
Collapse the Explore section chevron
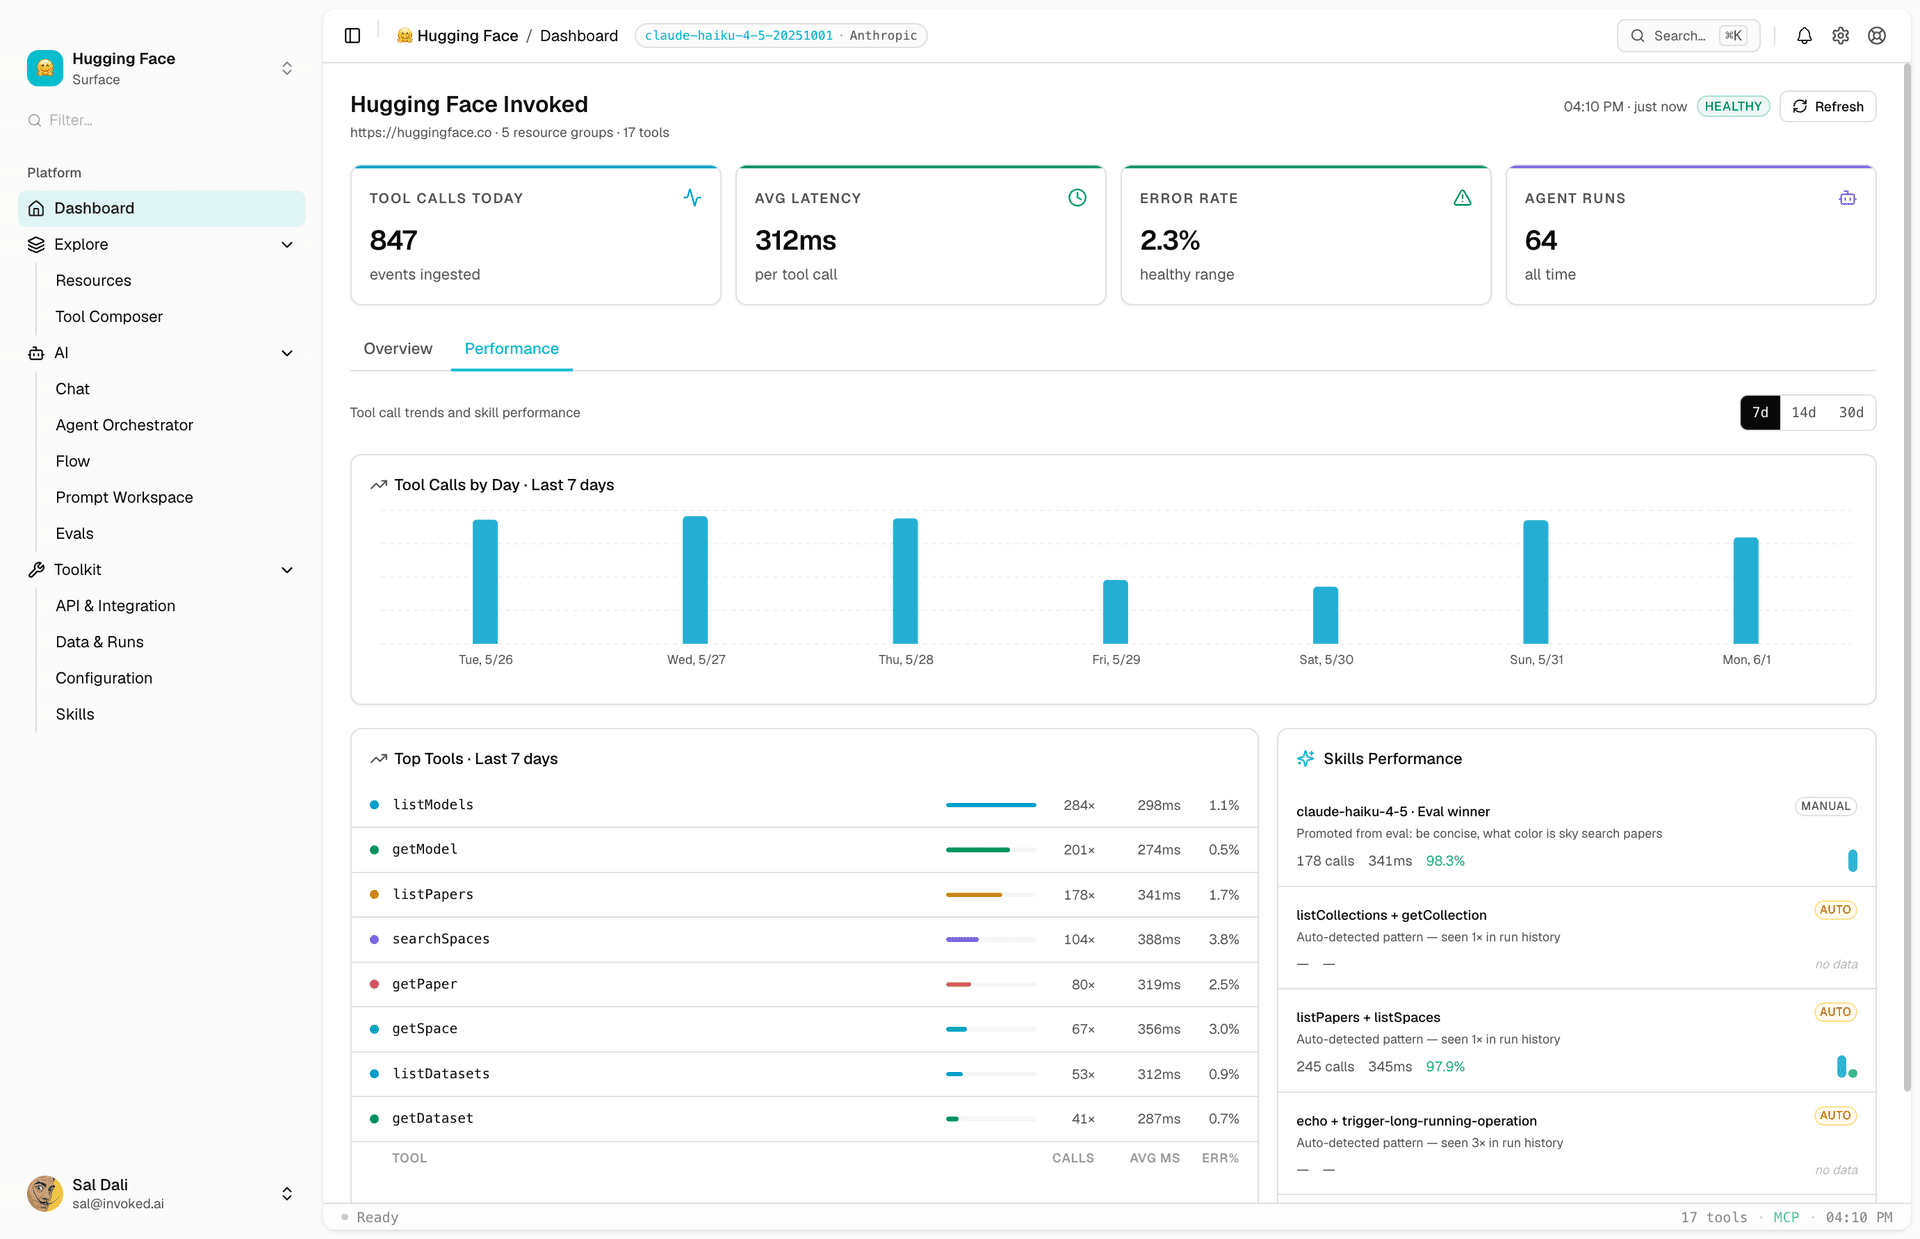pos(287,245)
